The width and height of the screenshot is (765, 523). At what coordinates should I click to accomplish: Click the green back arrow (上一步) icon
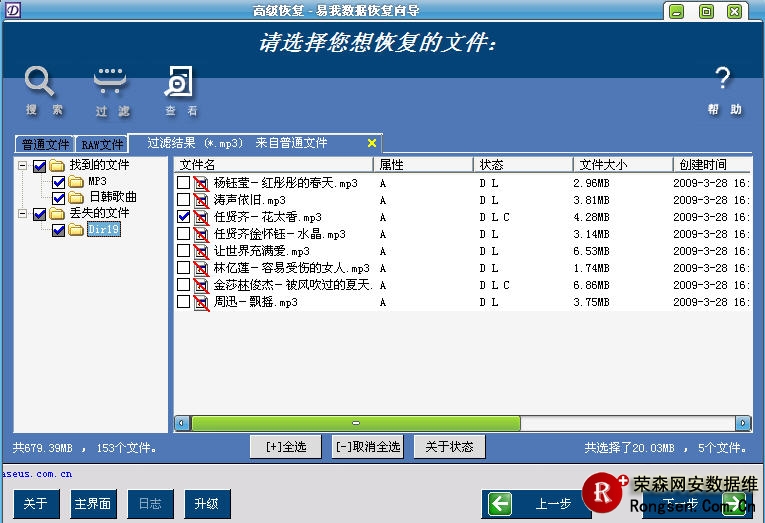pyautogui.click(x=500, y=504)
